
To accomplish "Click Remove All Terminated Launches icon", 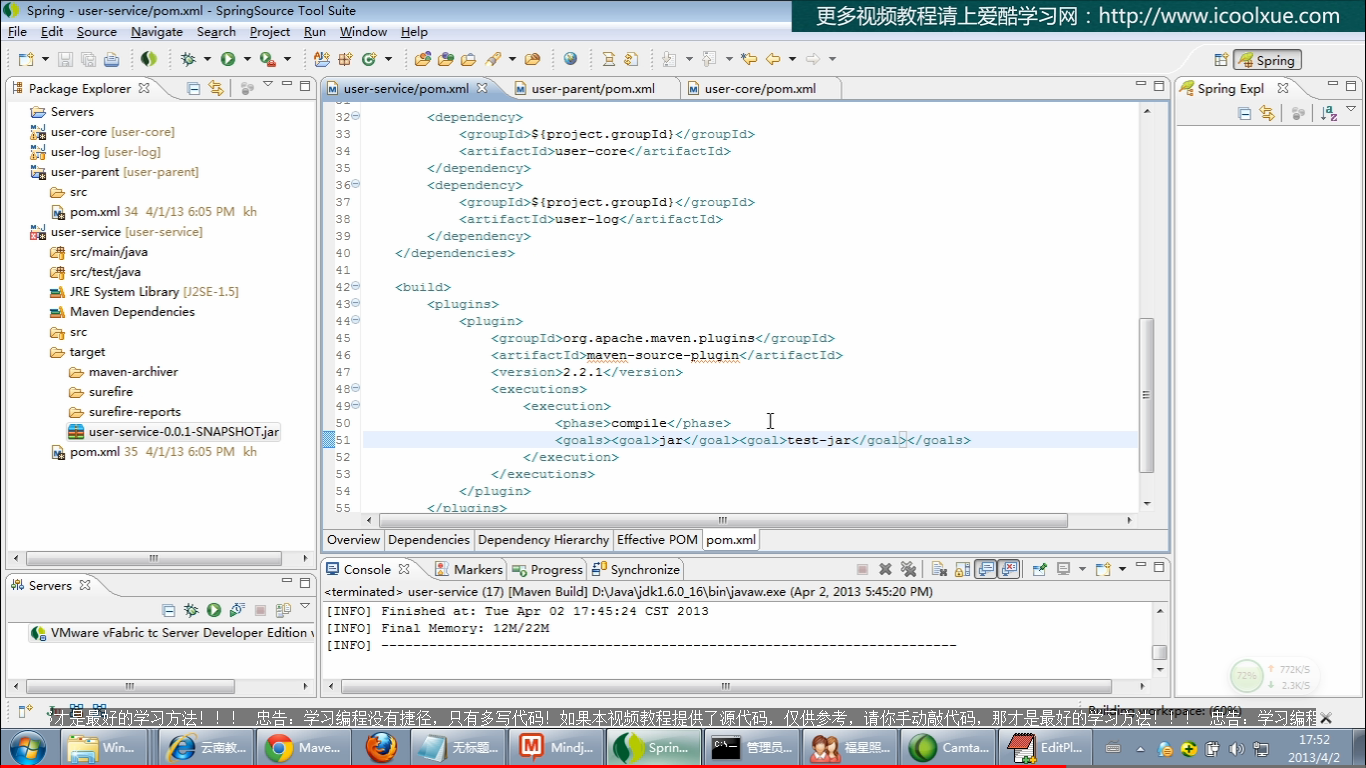I will click(x=908, y=569).
